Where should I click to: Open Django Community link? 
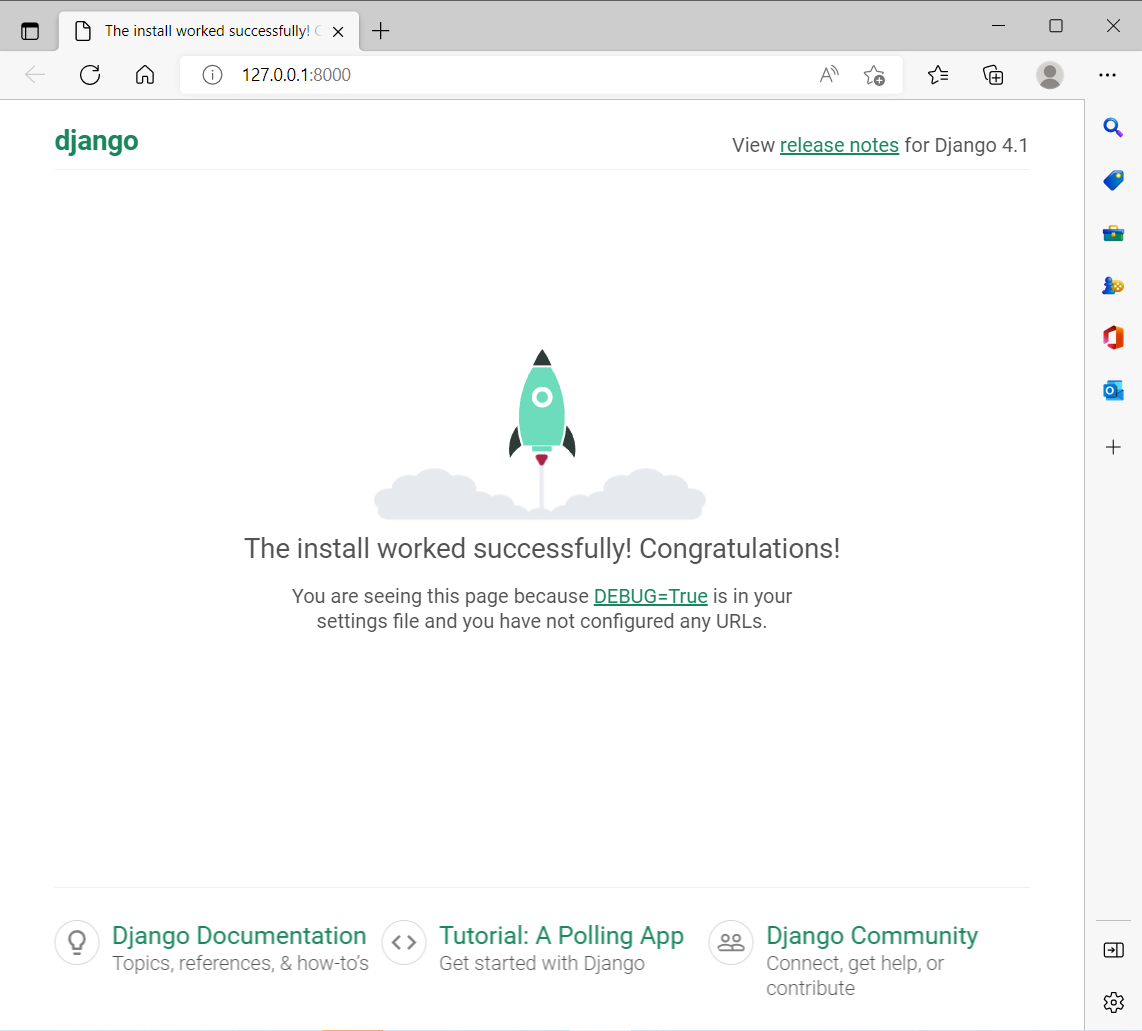click(x=872, y=935)
